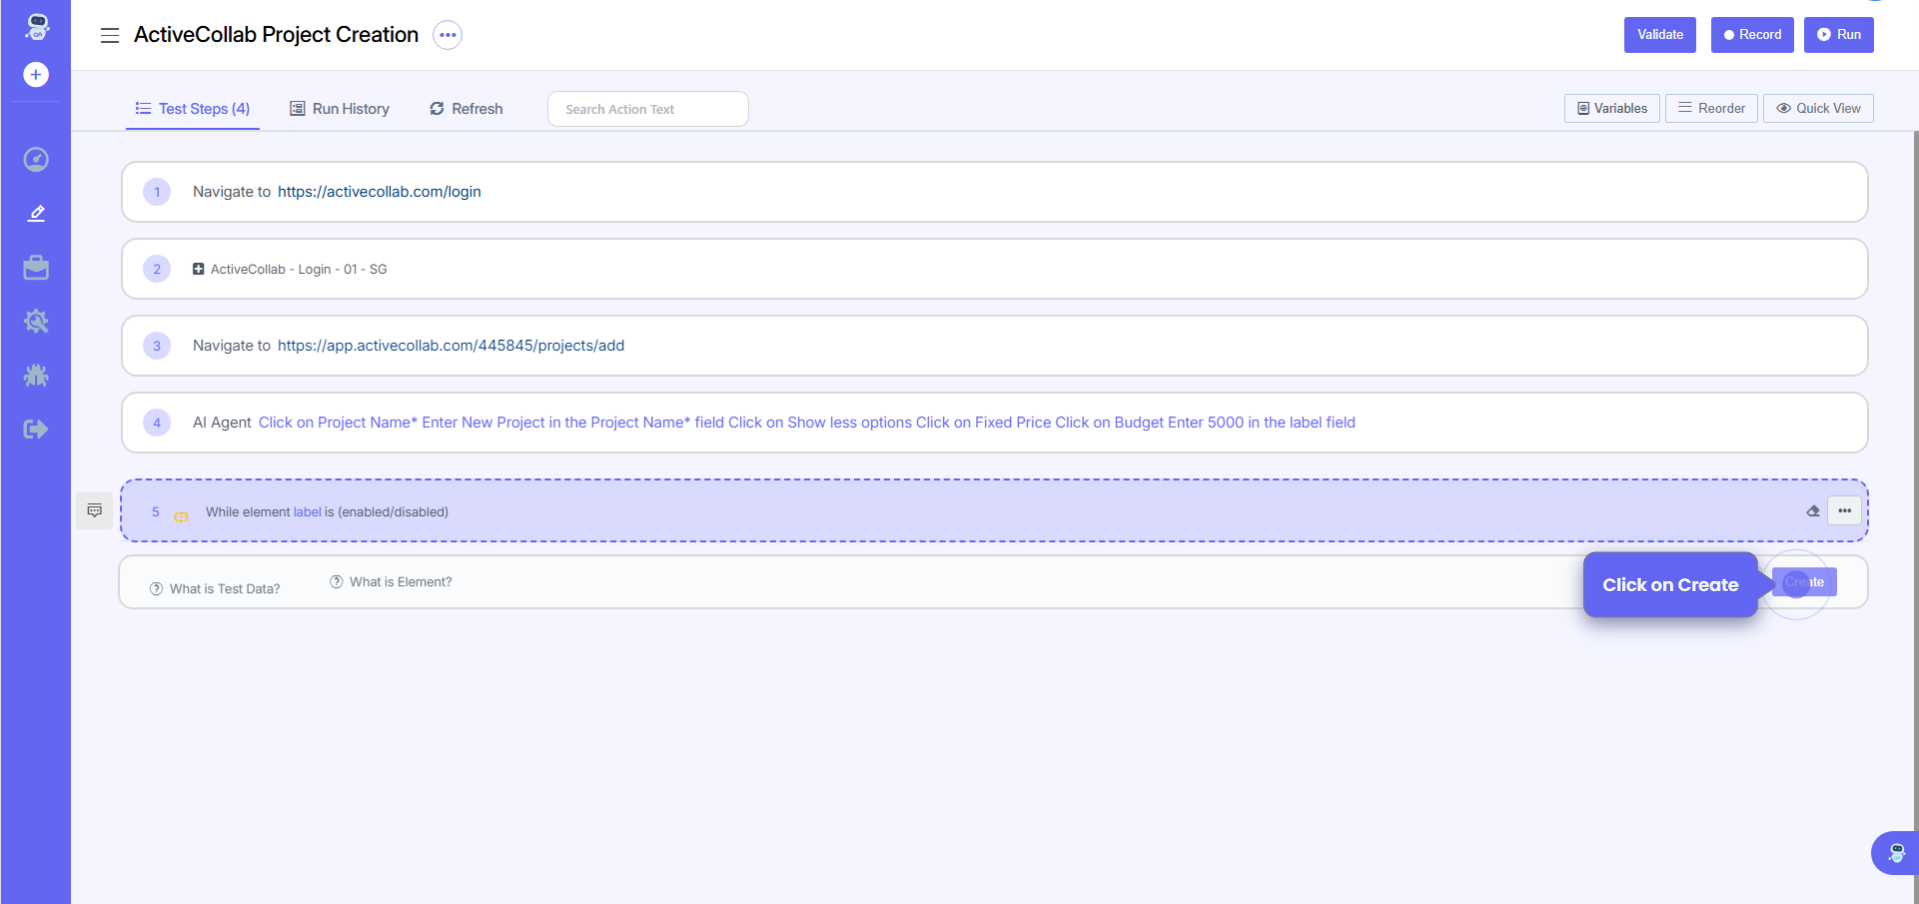Toggle Quick View with the eye button

1818,108
